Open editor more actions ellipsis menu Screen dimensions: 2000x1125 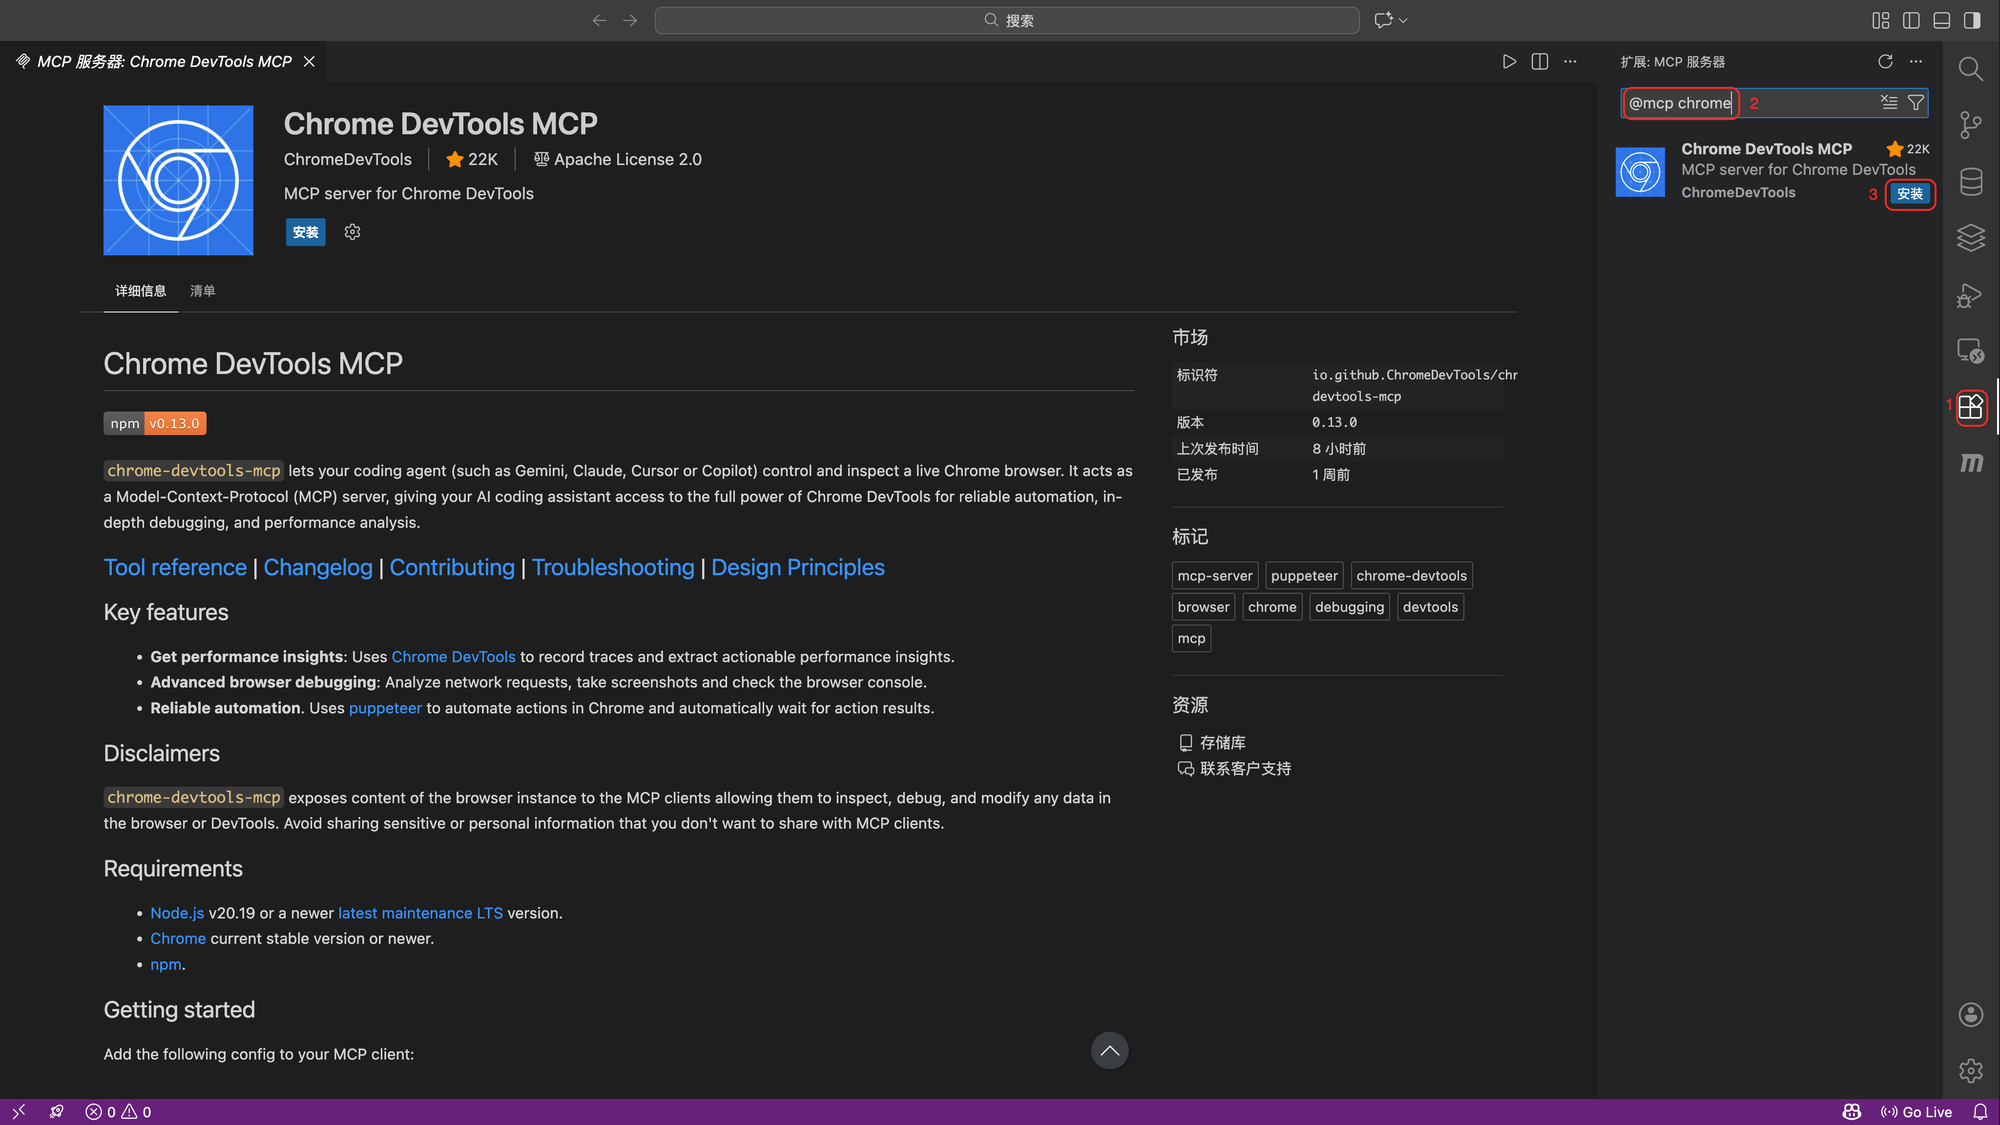click(x=1570, y=62)
